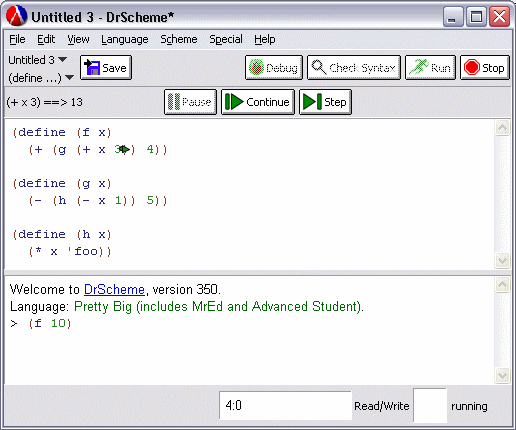The width and height of the screenshot is (516, 430).
Task: Click the '(* x 'foo))' line
Action: (x=70, y=251)
